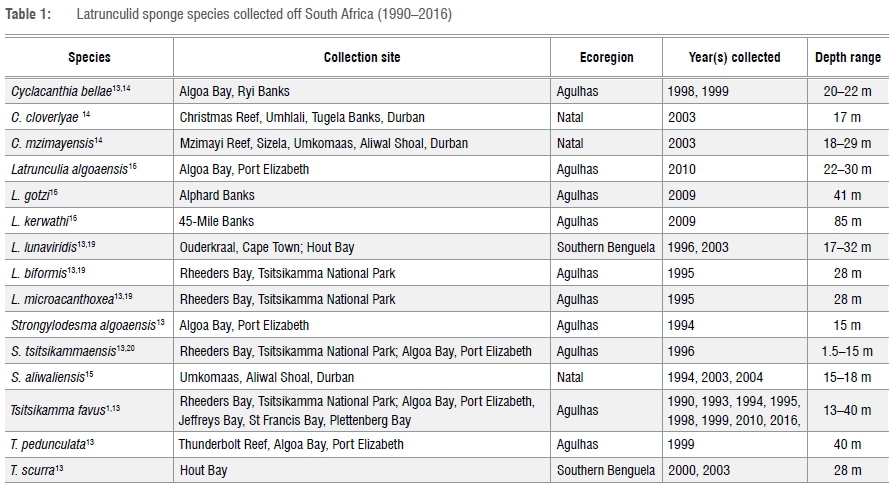This screenshot has width=893, height=489.
Task: Select the Ecoregion column header
Action: pos(606,58)
